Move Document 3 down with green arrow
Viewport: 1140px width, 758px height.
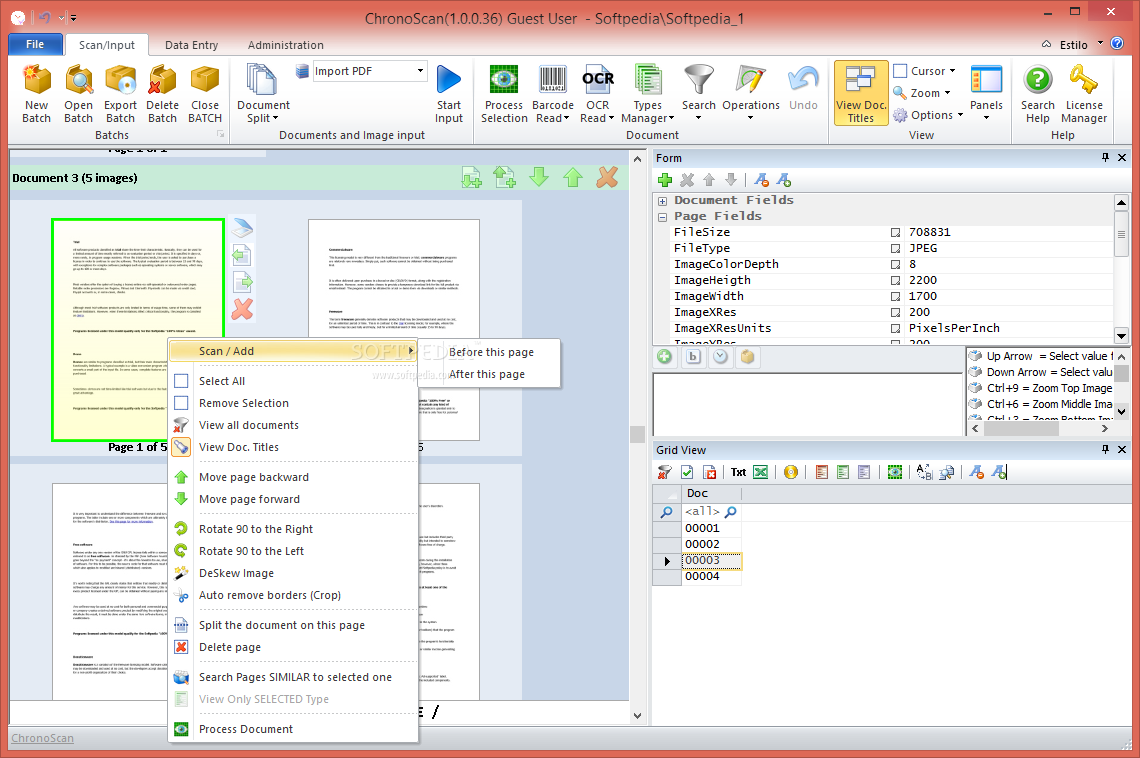(x=539, y=177)
